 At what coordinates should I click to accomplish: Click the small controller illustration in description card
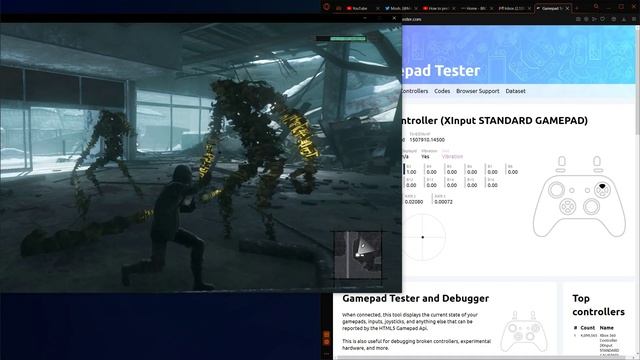click(524, 331)
